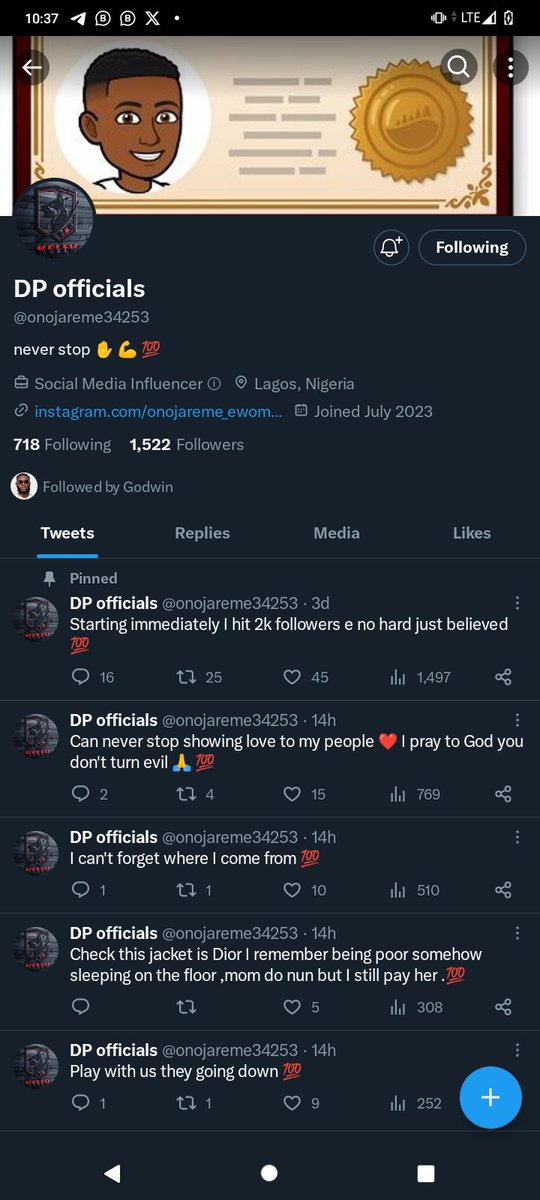Screen dimensions: 540x1200
Task: Tap the Android home navigation button
Action: click(x=269, y=1173)
